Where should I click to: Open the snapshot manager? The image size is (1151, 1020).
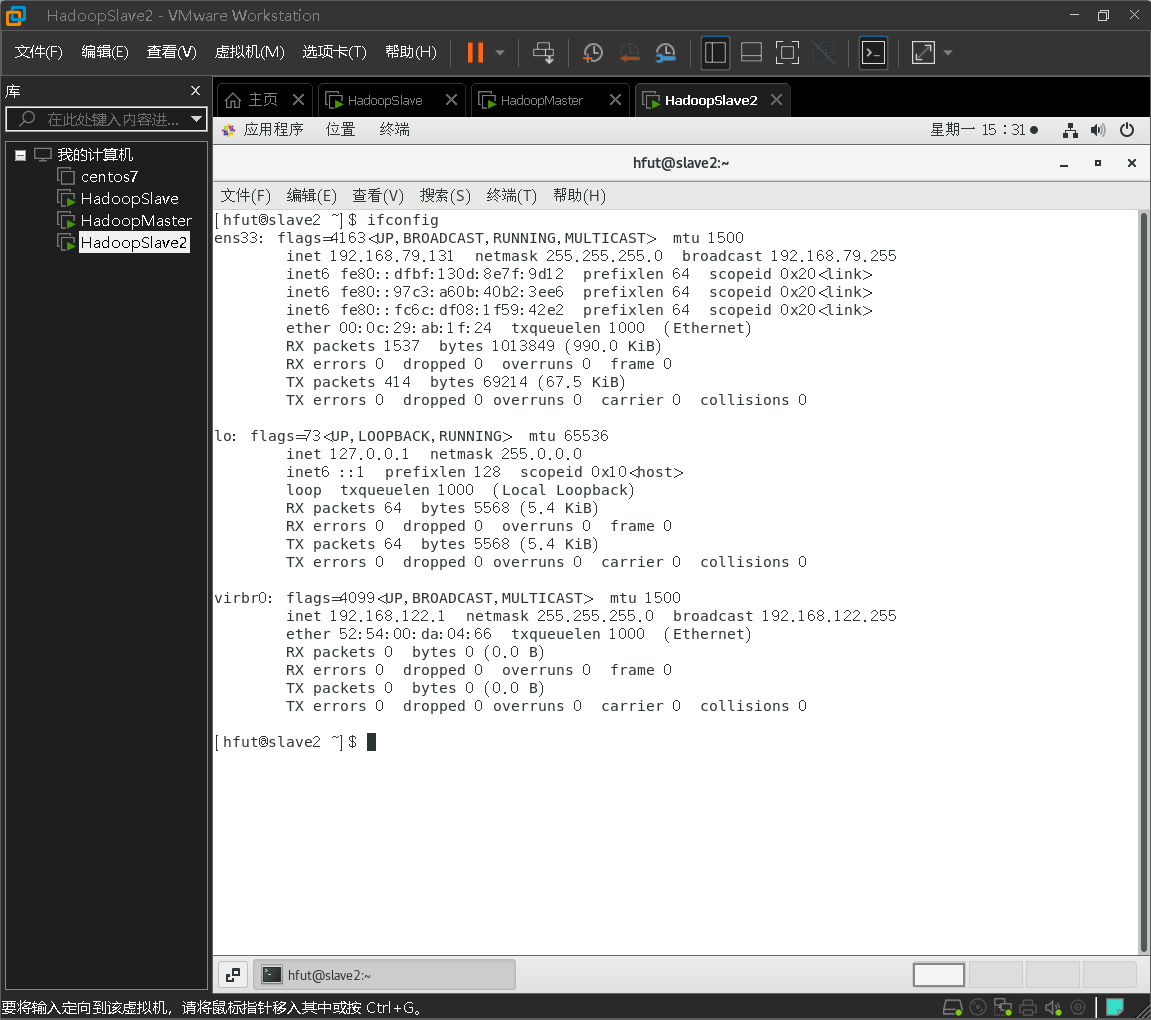pos(666,53)
